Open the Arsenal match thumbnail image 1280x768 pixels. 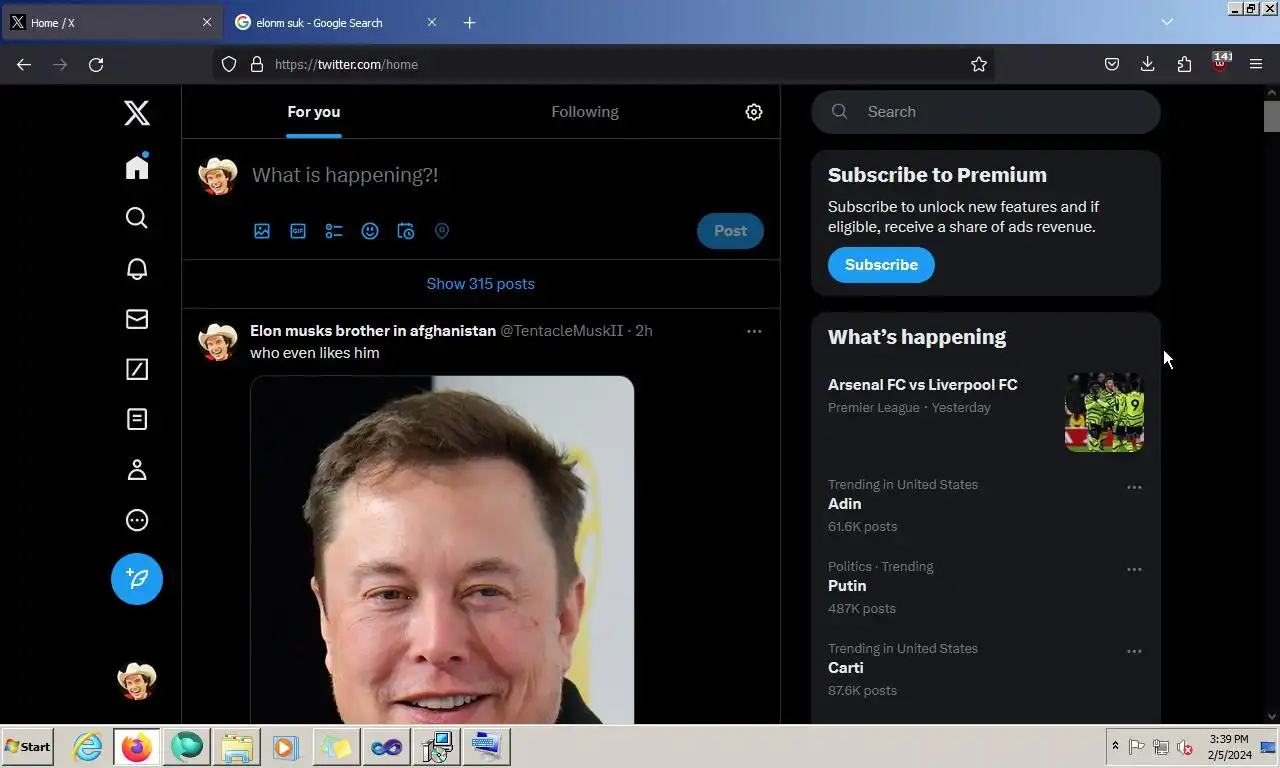coord(1104,412)
